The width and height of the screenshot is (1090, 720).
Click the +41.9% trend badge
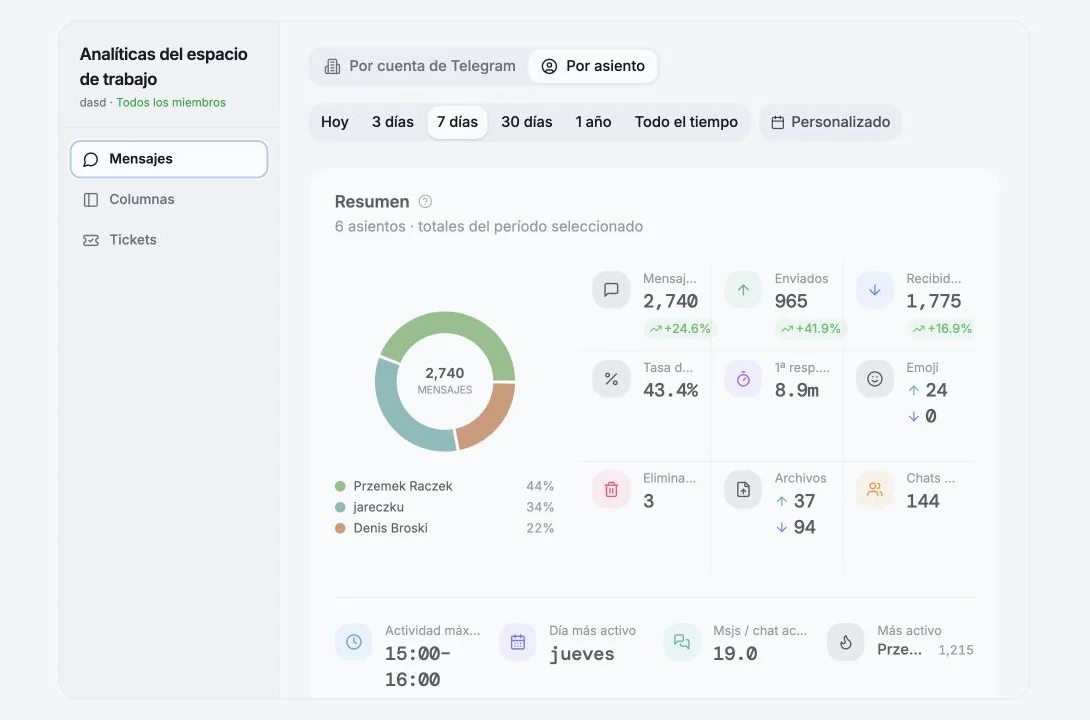(x=810, y=329)
